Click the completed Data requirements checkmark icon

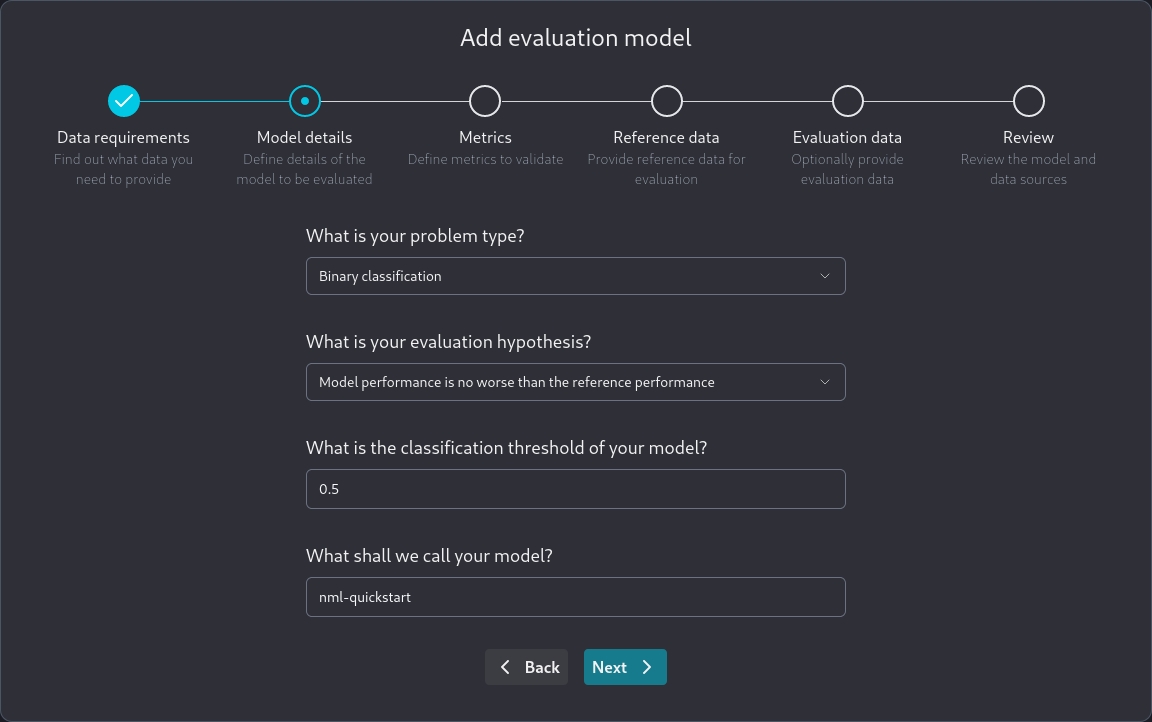point(124,101)
